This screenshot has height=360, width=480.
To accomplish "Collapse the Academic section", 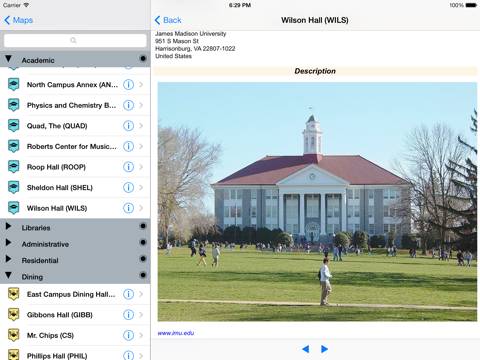I will click(x=9, y=59).
